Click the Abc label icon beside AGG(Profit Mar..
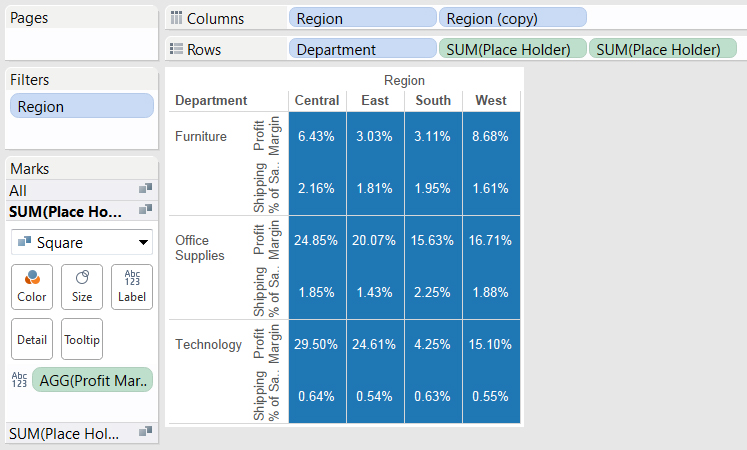Image resolution: width=747 pixels, height=450 pixels. [x=19, y=380]
